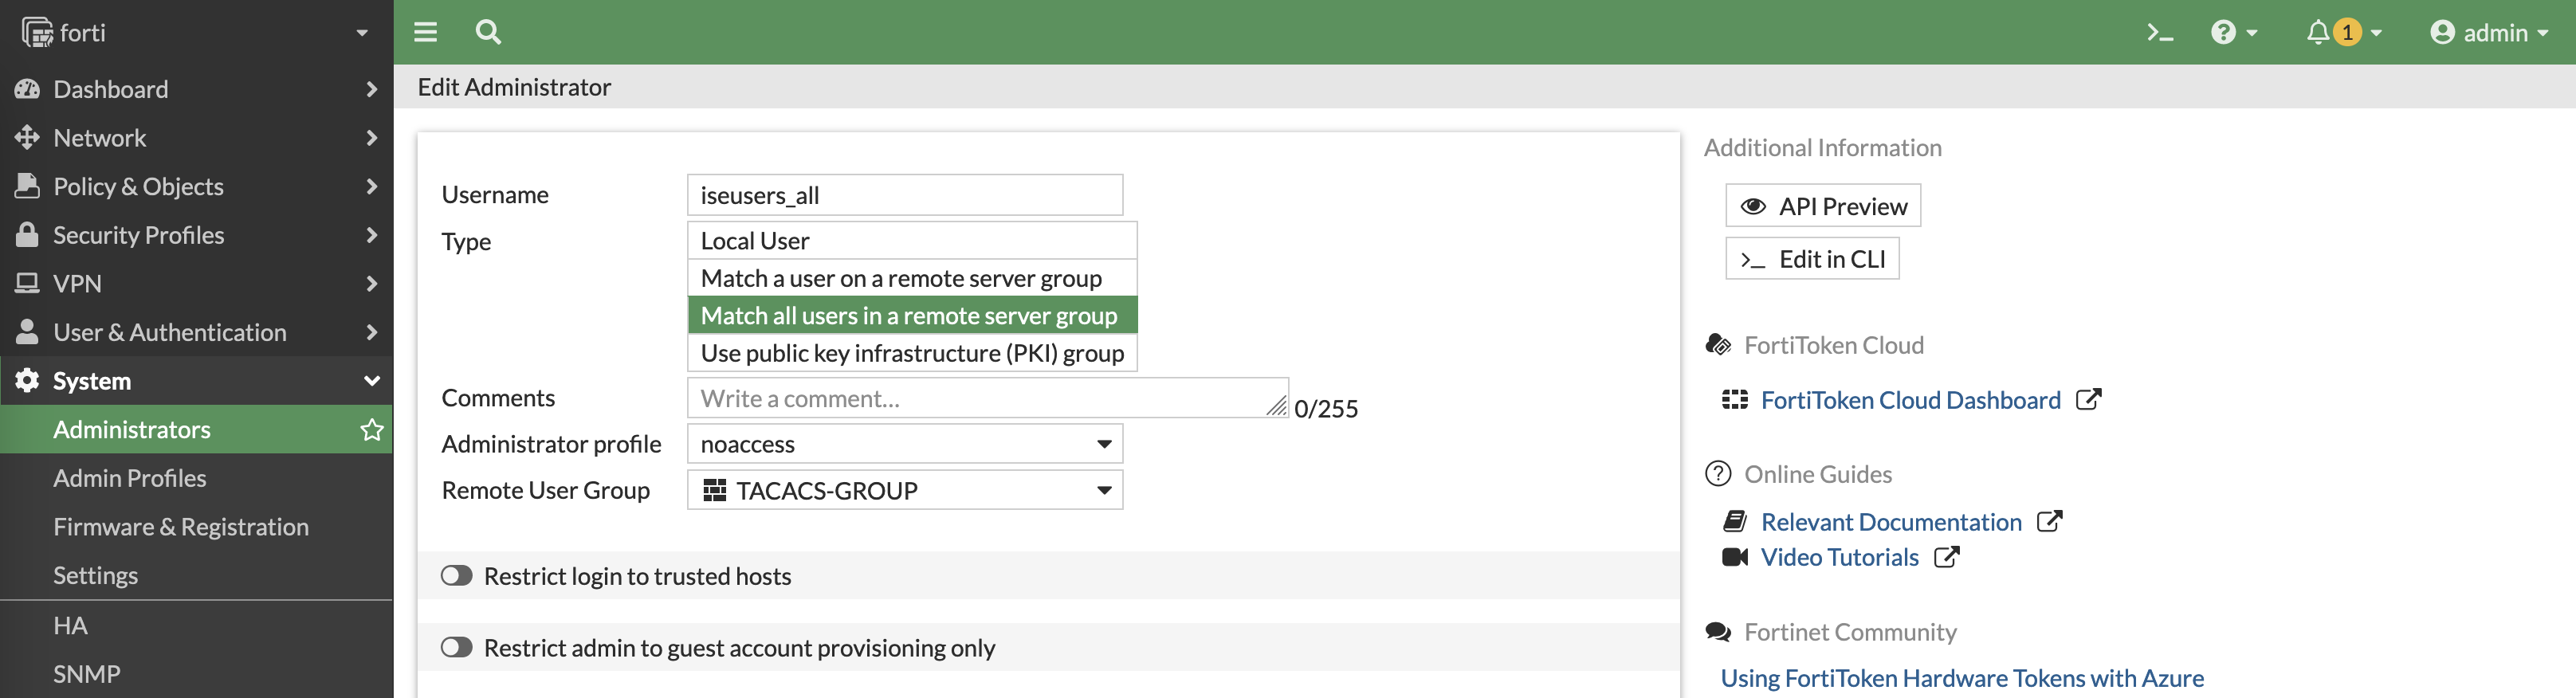Expand the Policy & Objects menu
The width and height of the screenshot is (2576, 698).
[x=138, y=187]
